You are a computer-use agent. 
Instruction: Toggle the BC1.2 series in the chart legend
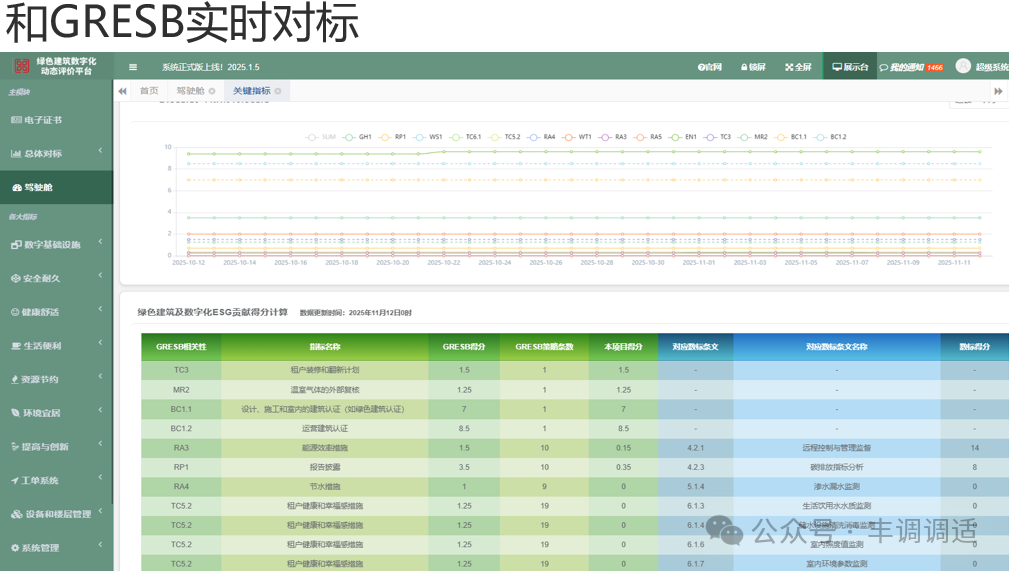point(831,136)
